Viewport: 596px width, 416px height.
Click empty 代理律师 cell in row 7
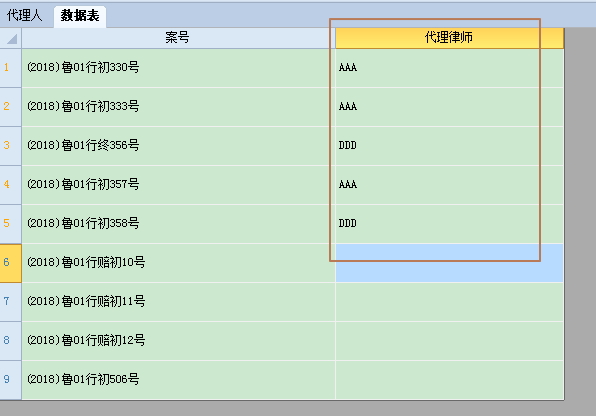(x=449, y=302)
